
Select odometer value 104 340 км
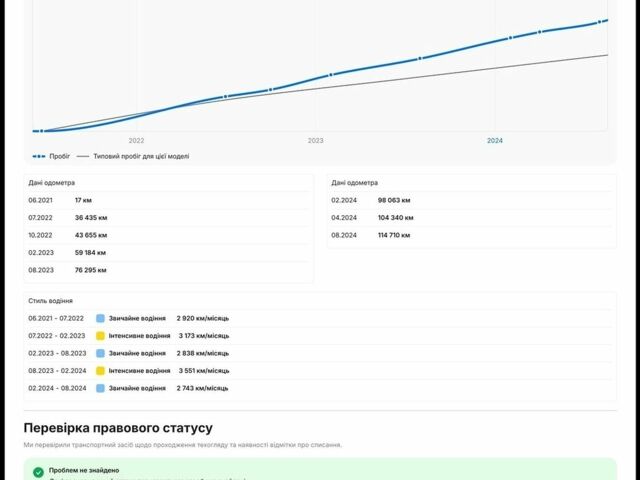coord(396,218)
